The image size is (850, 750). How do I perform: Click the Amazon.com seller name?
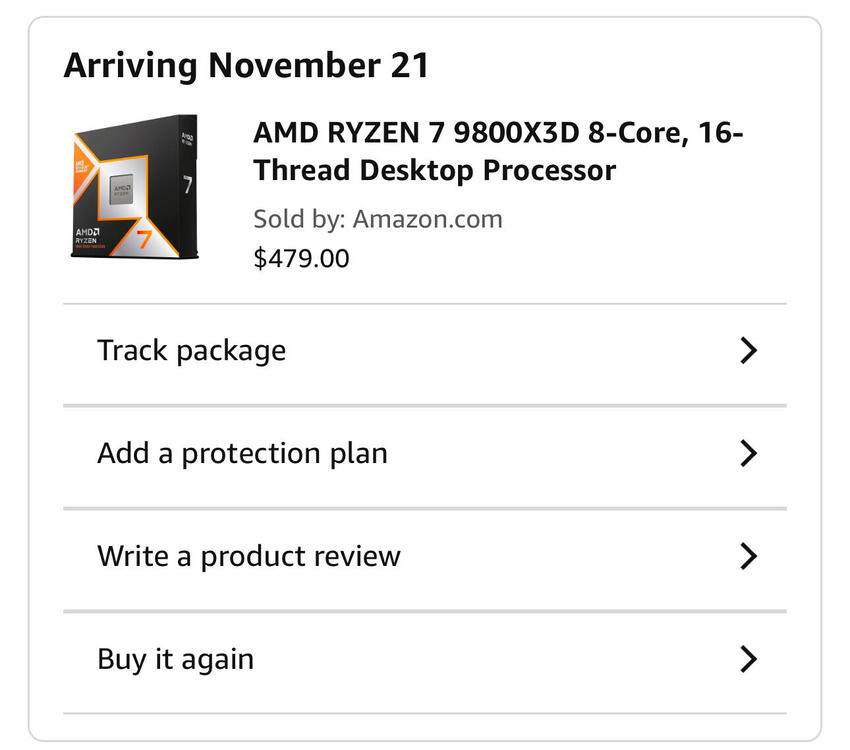[x=427, y=219]
